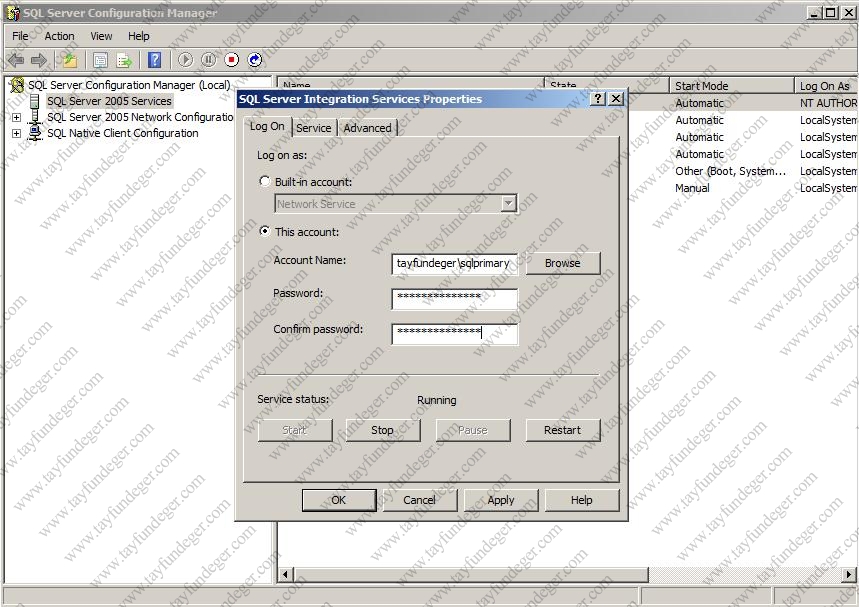Viewport: 859px width, 607px height.
Task: Click OK in the properties dialog
Action: pyautogui.click(x=339, y=500)
